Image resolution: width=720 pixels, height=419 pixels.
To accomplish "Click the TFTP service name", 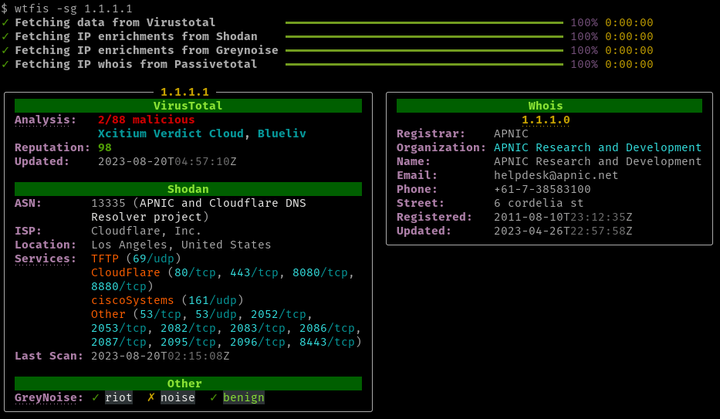I will pos(105,259).
